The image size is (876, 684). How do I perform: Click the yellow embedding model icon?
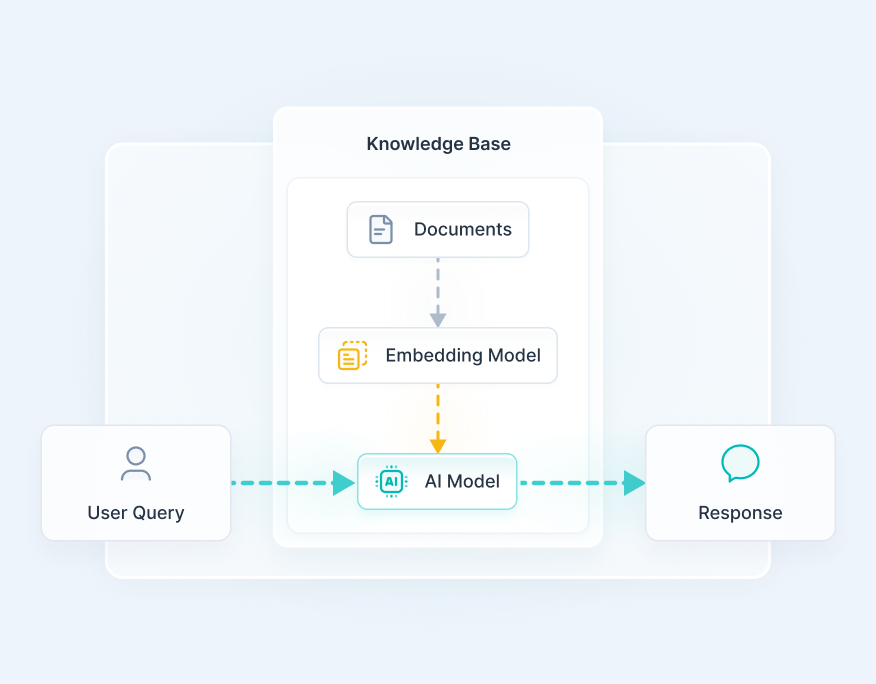coord(353,355)
